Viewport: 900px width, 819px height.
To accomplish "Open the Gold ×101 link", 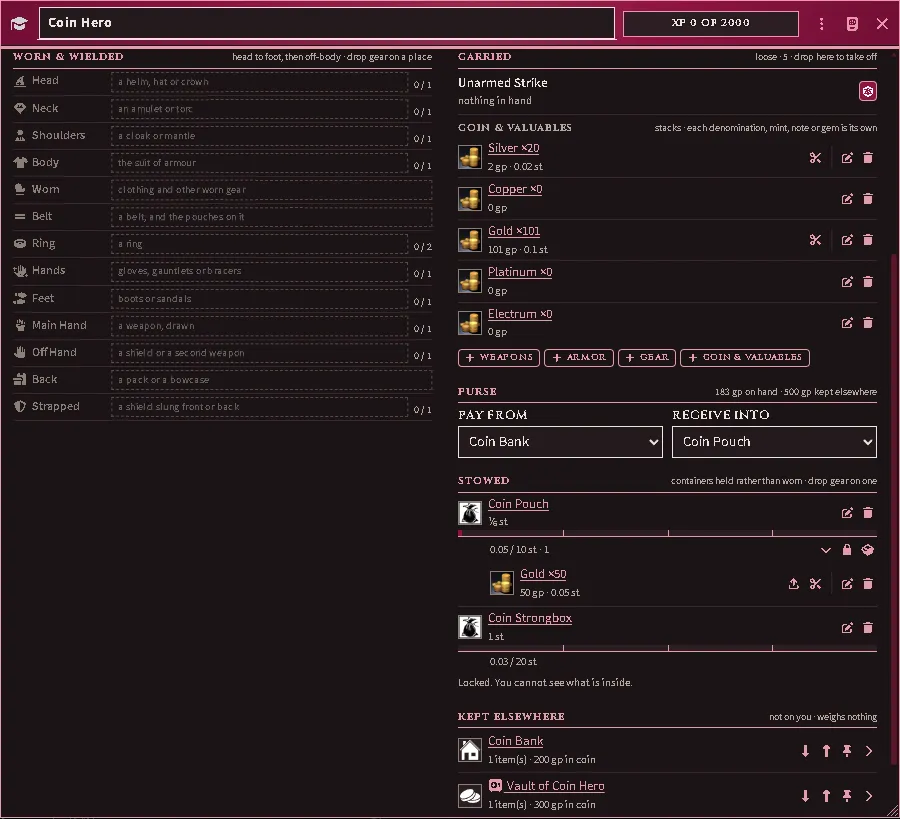I will [514, 231].
